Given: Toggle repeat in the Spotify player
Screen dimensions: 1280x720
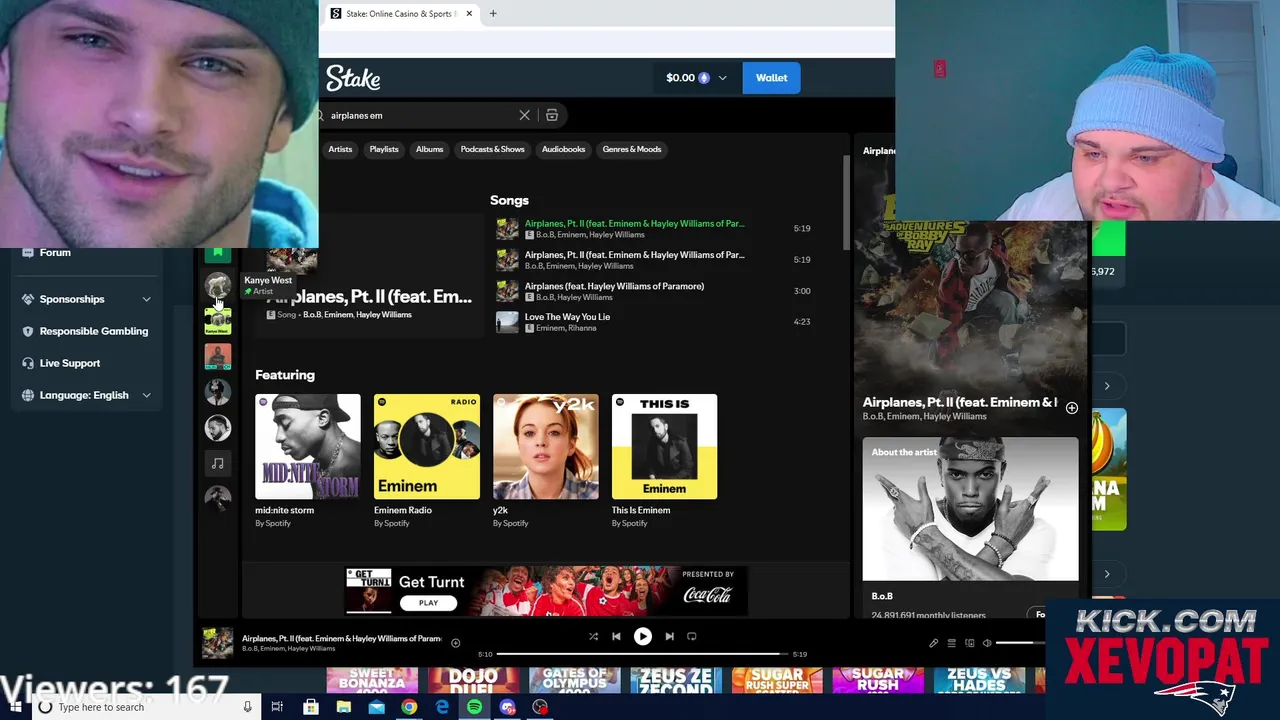Looking at the screenshot, I should coord(692,636).
